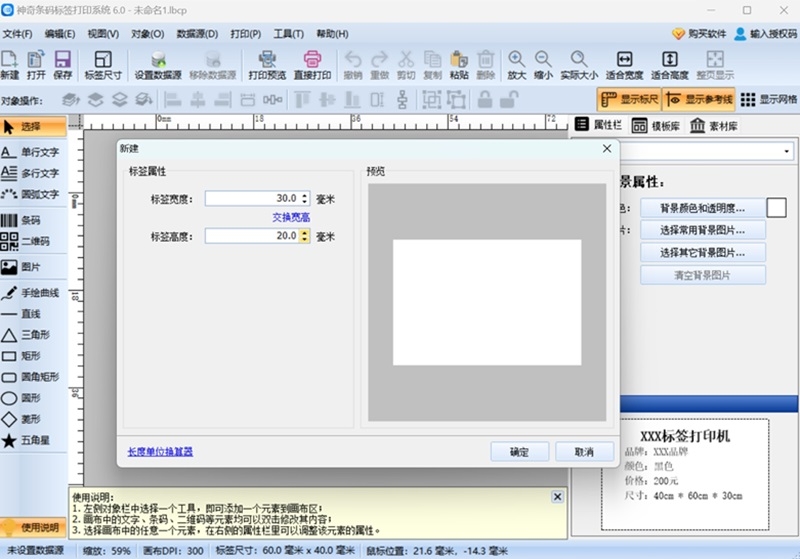
Task: Select the 手绘曲线 freehand curve tool
Action: 33,293
